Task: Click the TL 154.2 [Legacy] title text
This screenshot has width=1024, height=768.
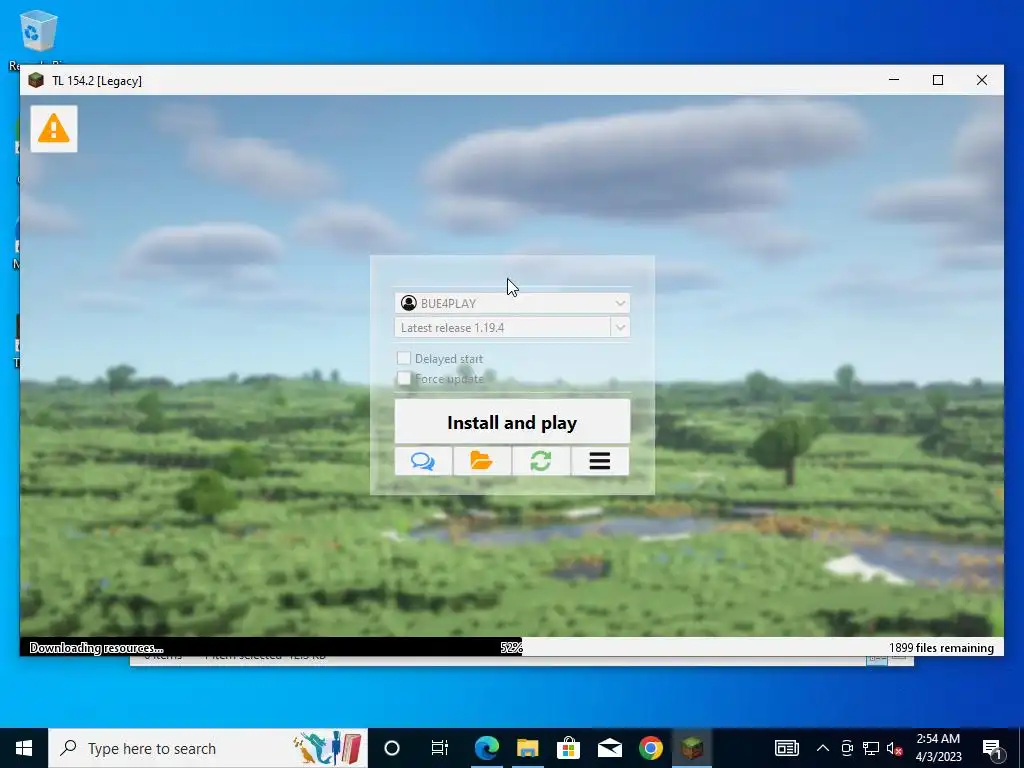Action: (97, 81)
